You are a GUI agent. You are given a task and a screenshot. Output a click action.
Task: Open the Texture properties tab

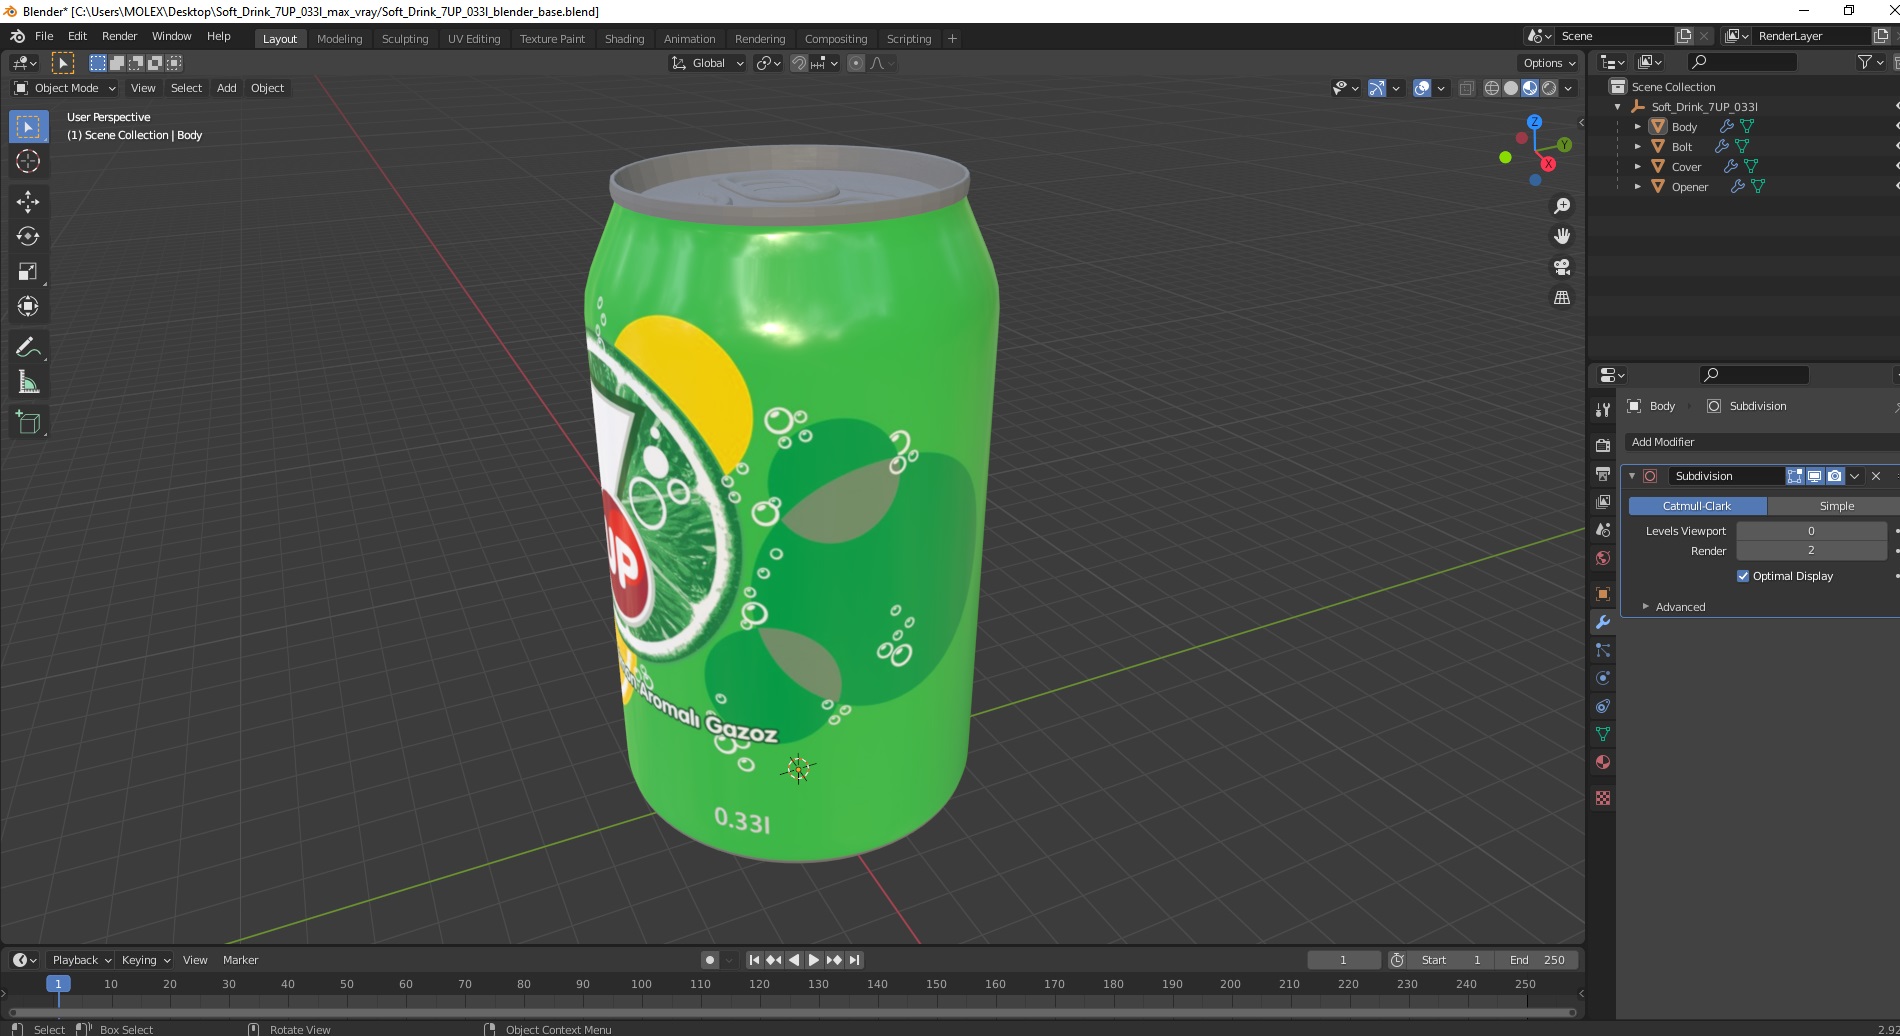click(x=1603, y=798)
